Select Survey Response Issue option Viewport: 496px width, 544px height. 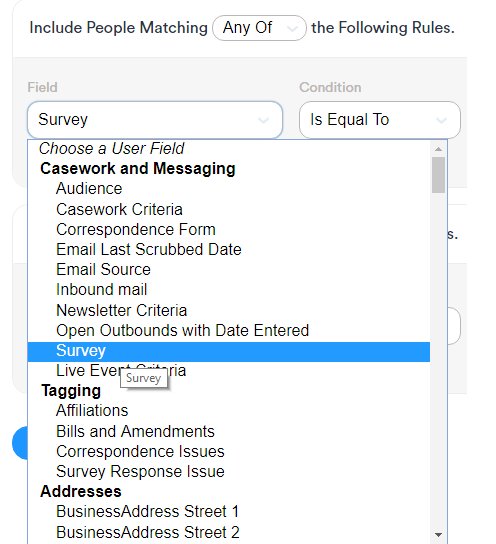point(229,471)
